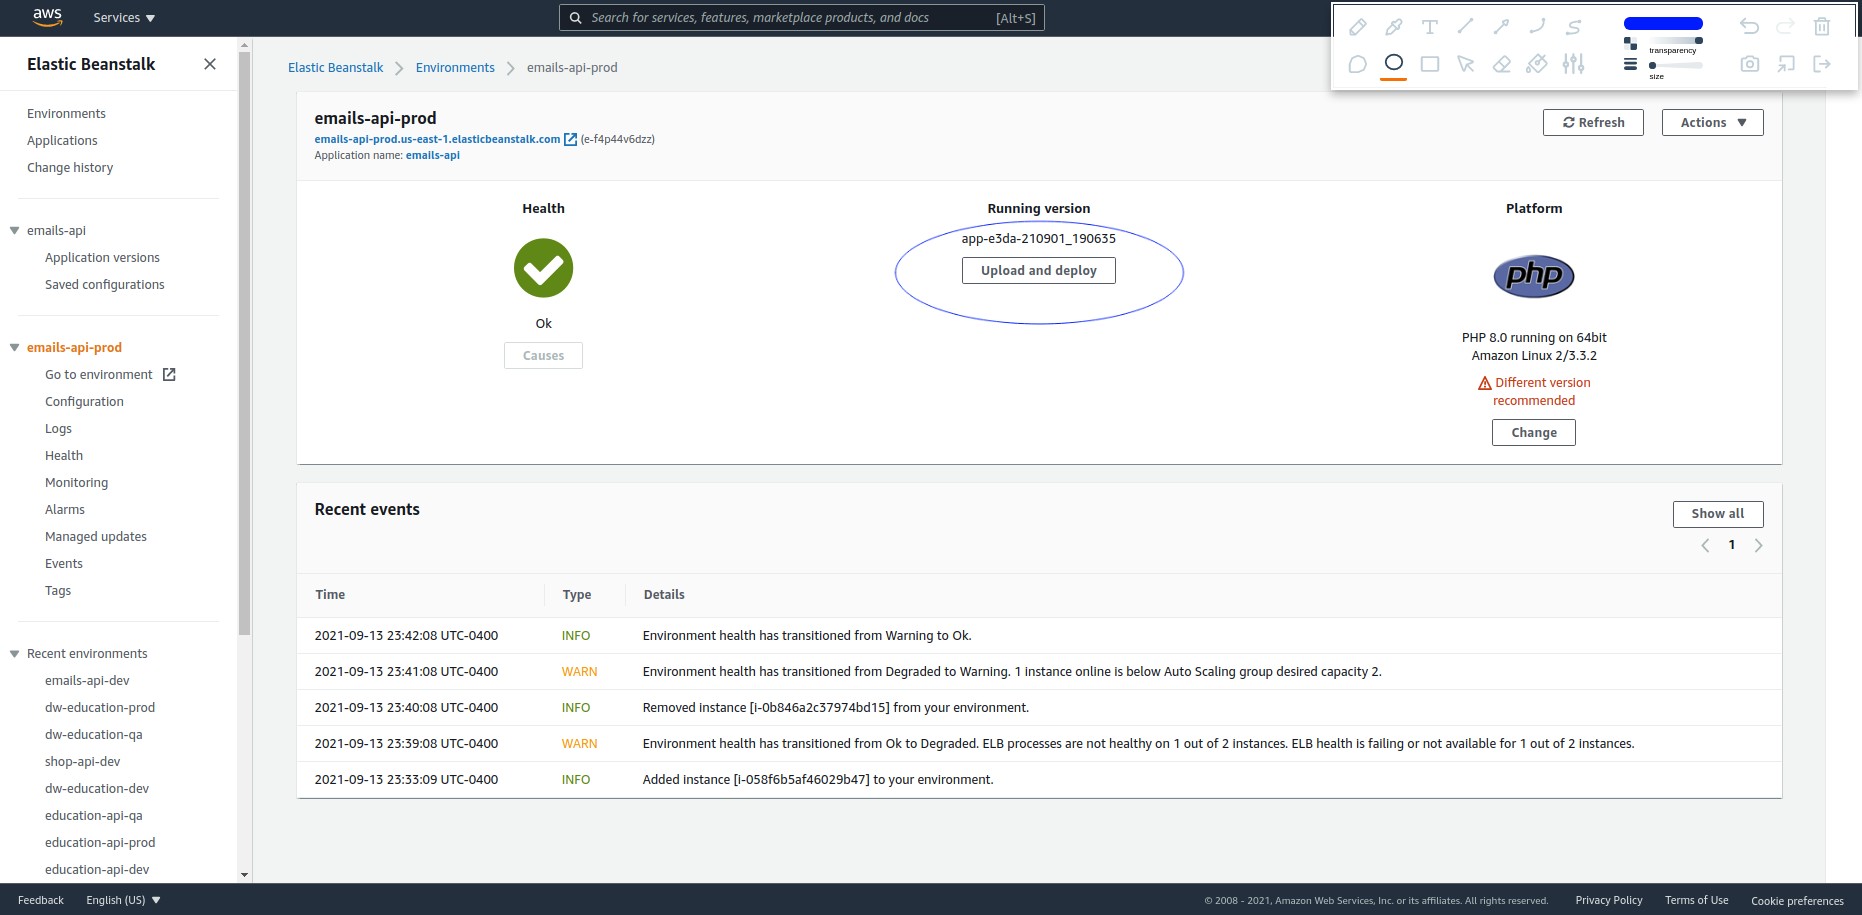Adjust the transparency slider
The image size is (1862, 915).
(1676, 40)
